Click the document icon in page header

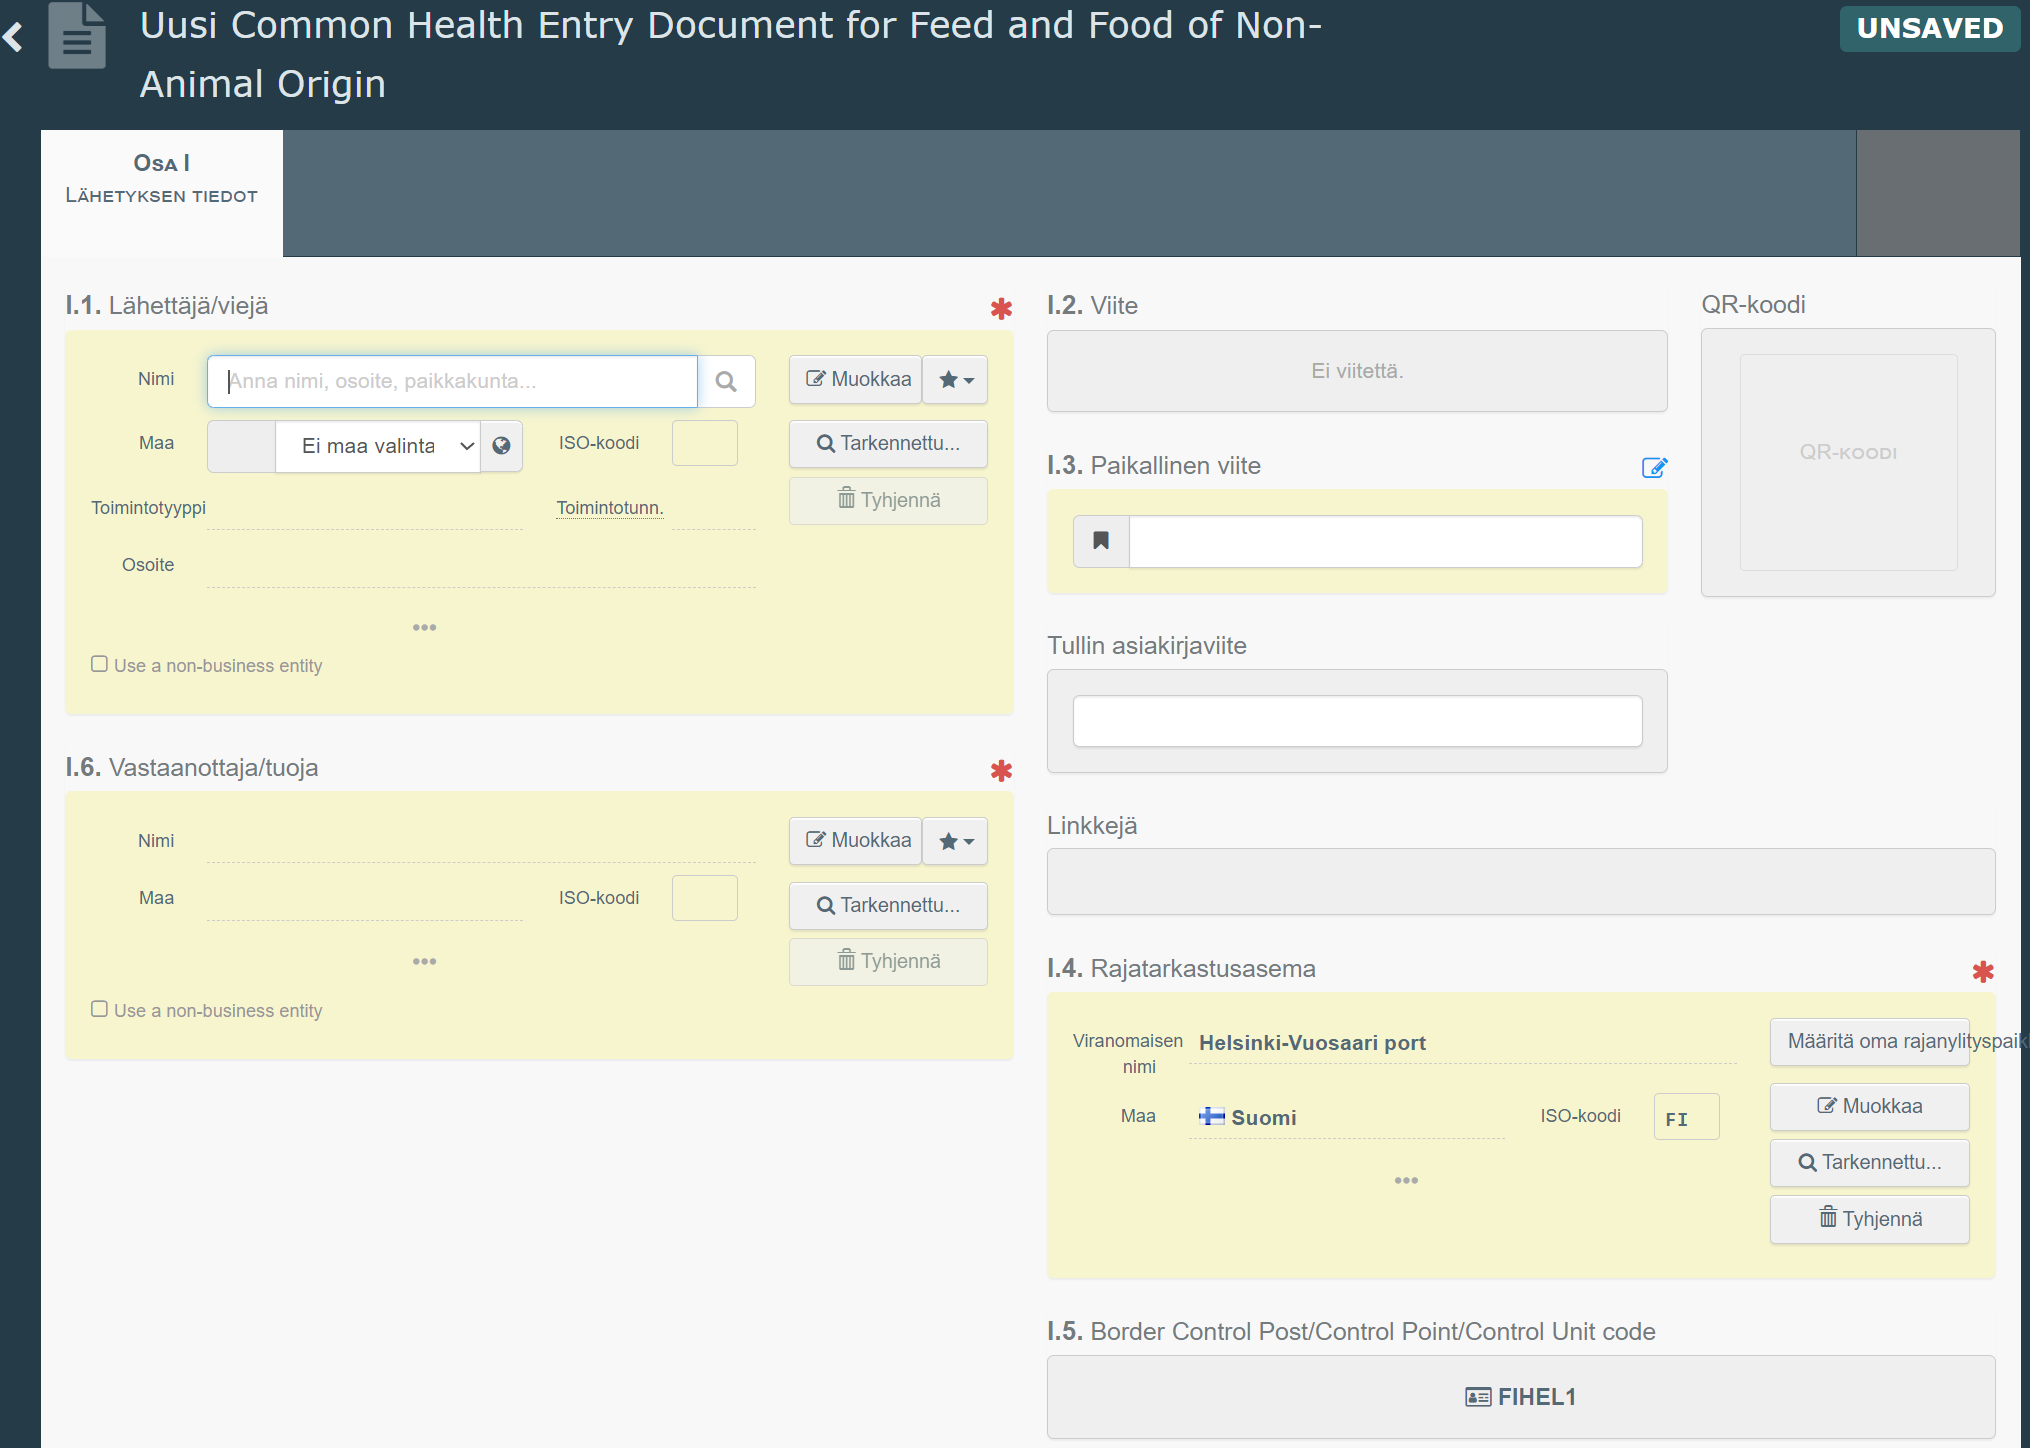coord(77,37)
